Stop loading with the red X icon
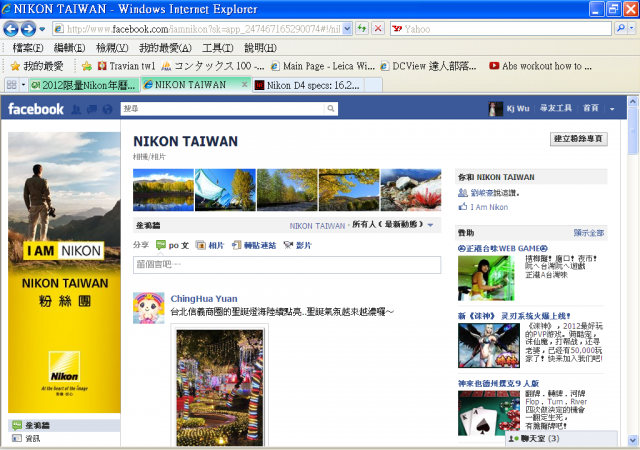 pyautogui.click(x=378, y=29)
